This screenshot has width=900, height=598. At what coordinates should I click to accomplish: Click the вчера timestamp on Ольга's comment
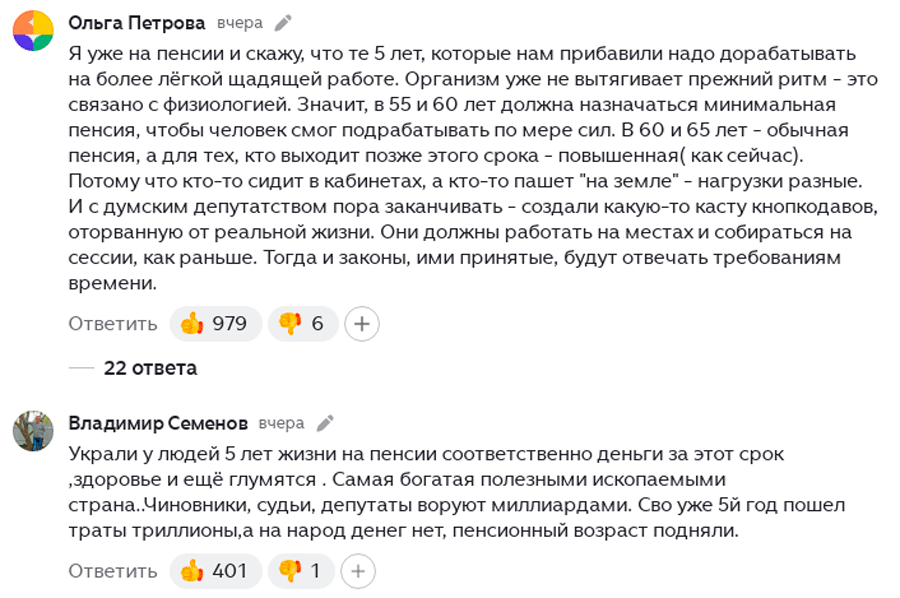(240, 23)
